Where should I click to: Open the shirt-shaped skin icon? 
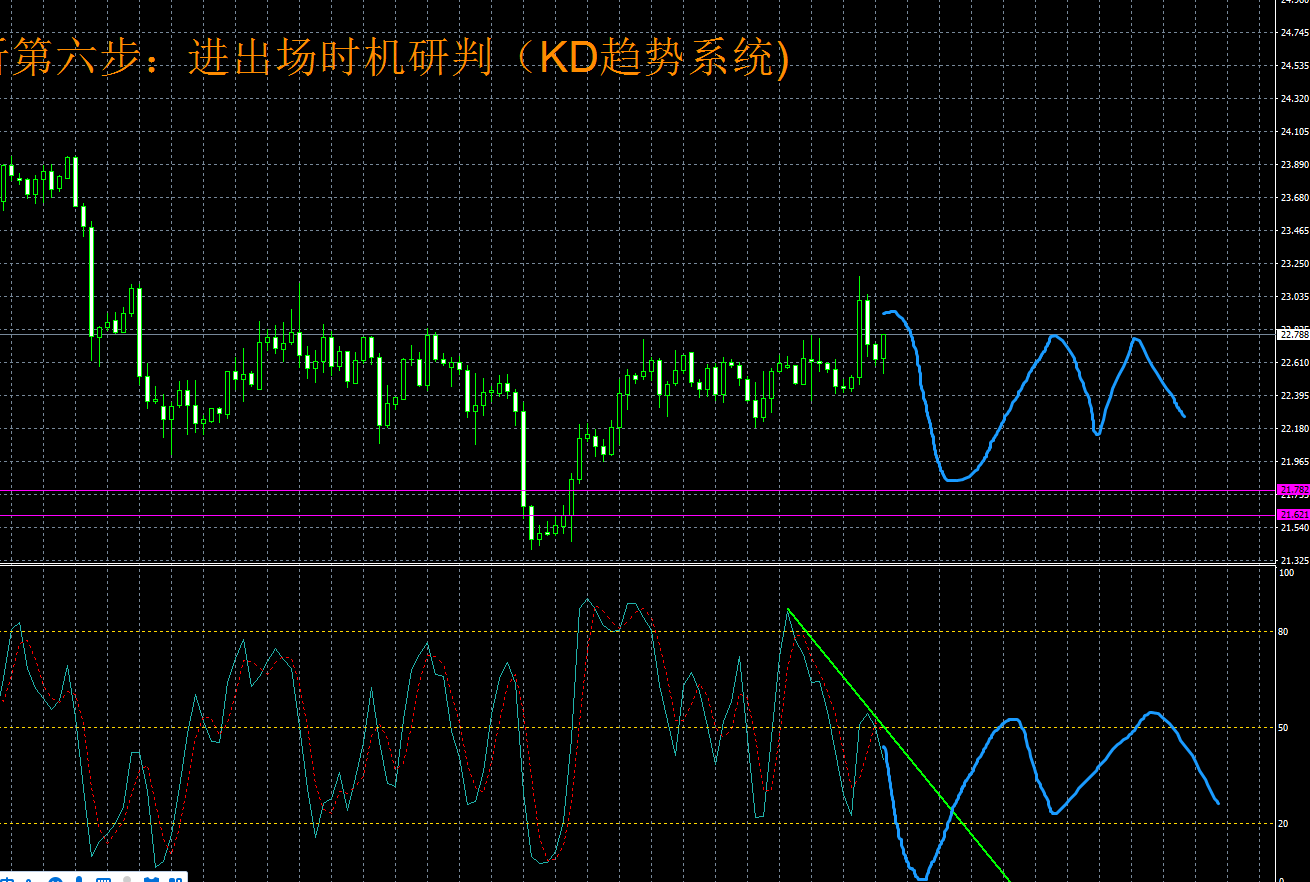pos(151,879)
